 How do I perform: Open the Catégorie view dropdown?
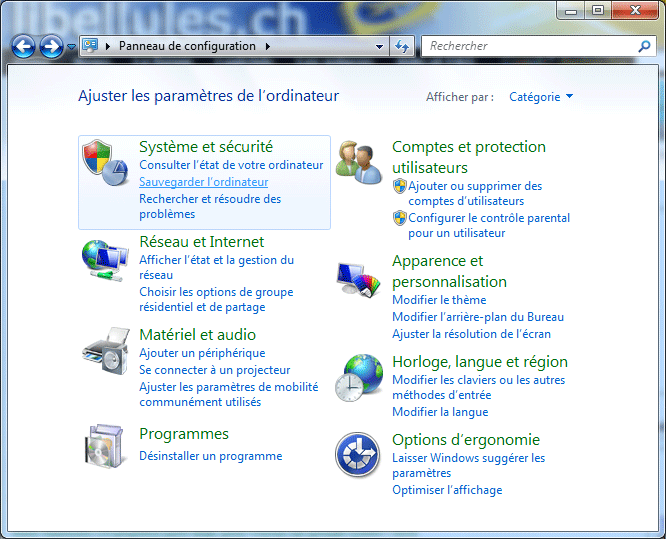[x=541, y=97]
